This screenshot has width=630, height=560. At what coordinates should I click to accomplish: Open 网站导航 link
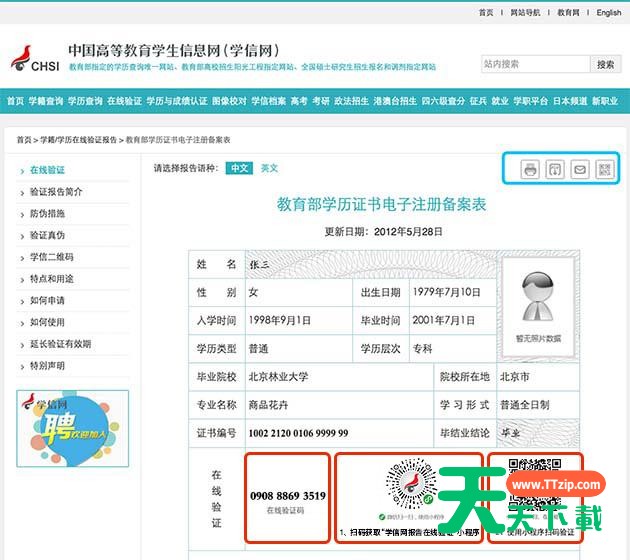525,12
